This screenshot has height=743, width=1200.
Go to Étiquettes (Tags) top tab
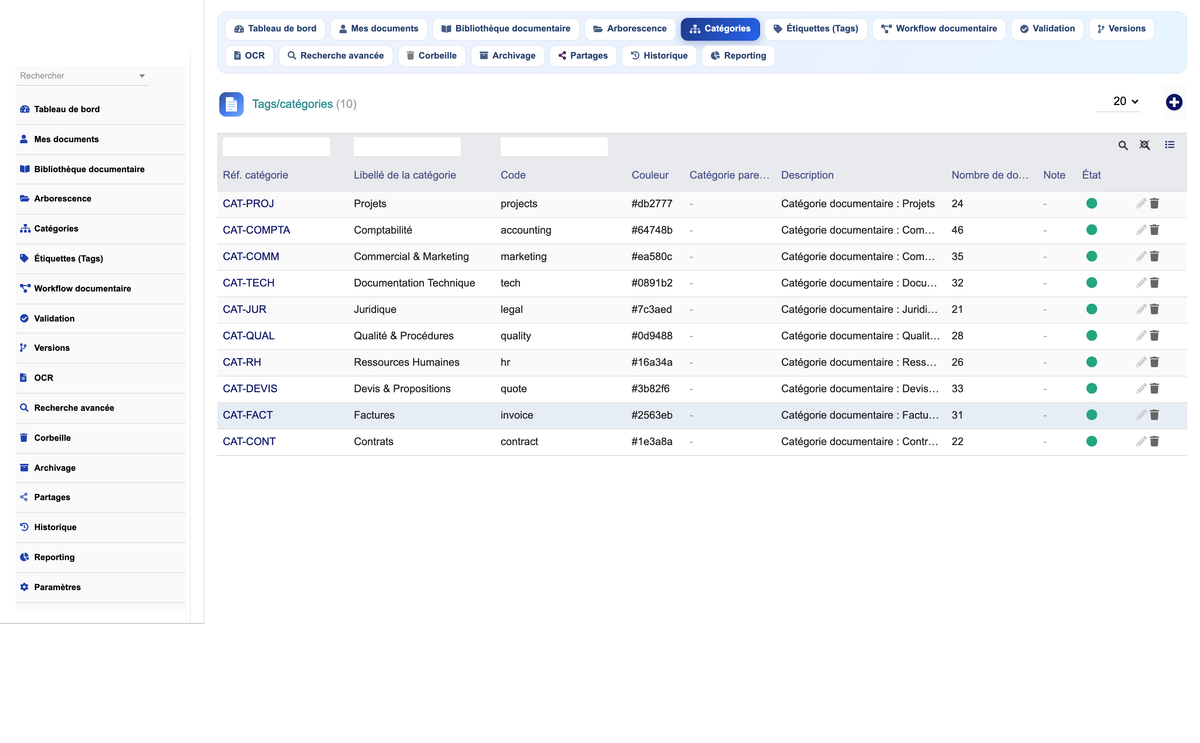coord(816,29)
